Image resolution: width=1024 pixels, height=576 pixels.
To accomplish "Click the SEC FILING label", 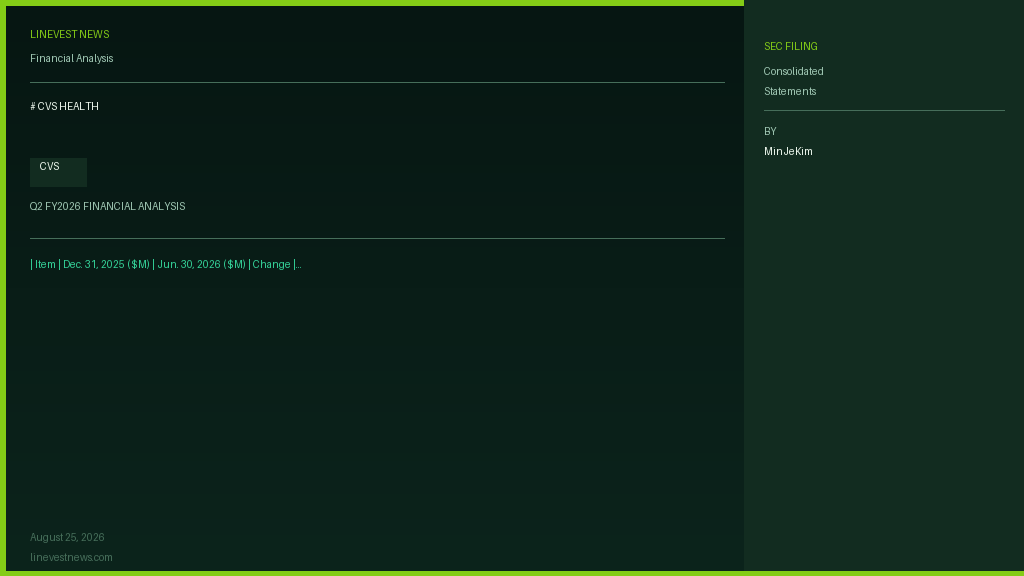I will 790,46.
